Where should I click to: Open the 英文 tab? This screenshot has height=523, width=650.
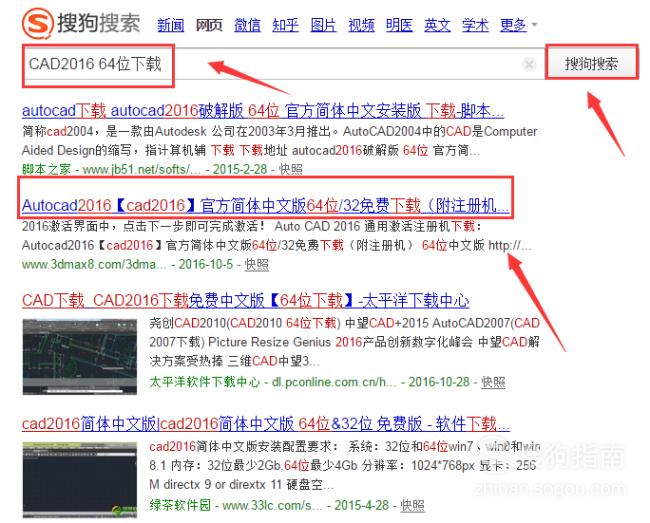[437, 25]
